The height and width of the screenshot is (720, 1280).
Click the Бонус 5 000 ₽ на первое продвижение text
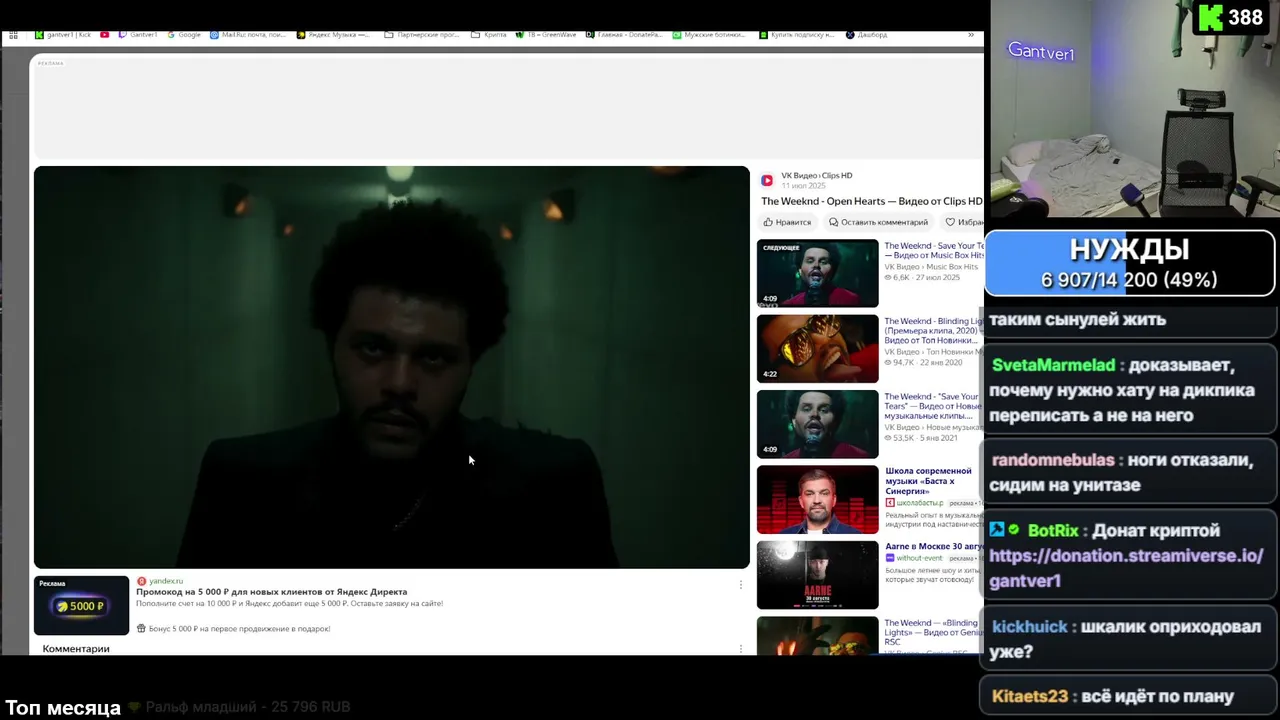click(x=239, y=629)
